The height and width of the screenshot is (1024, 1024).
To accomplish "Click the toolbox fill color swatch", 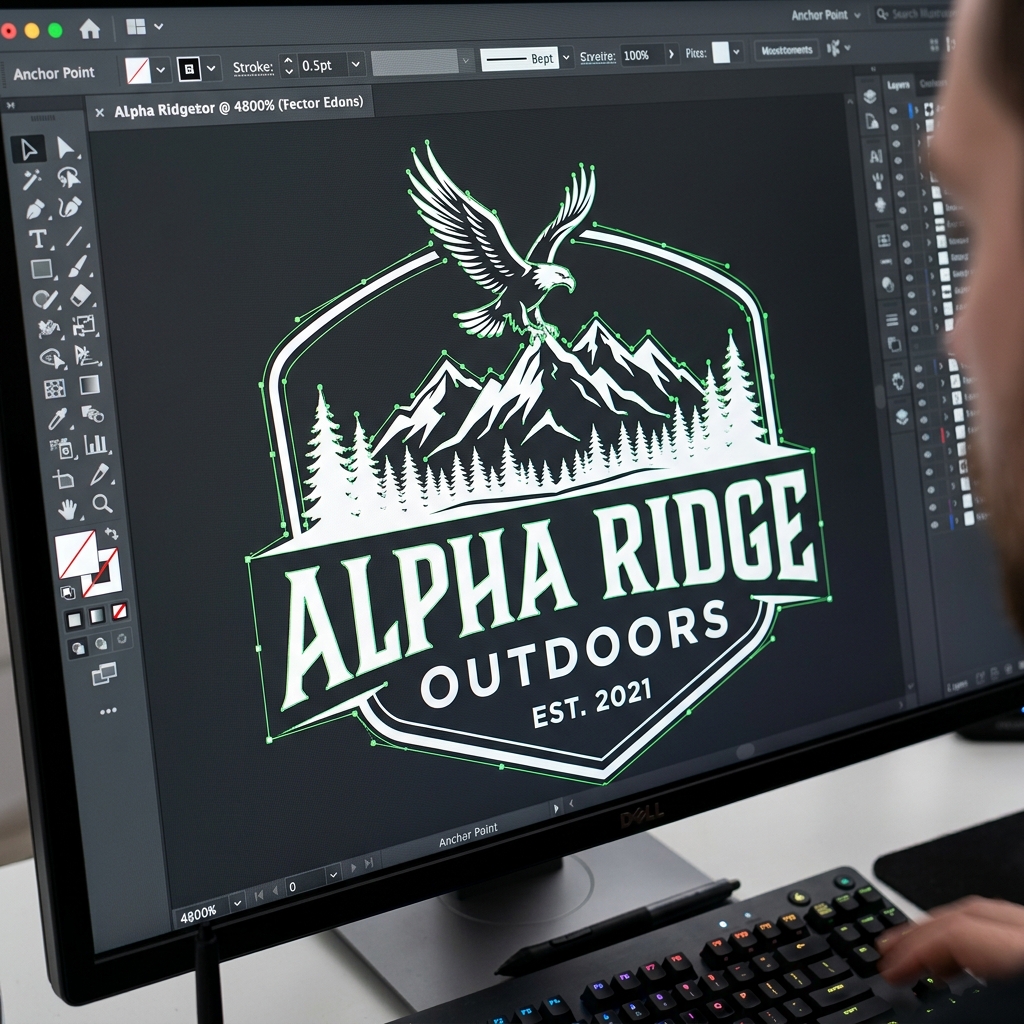I will coord(75,554).
